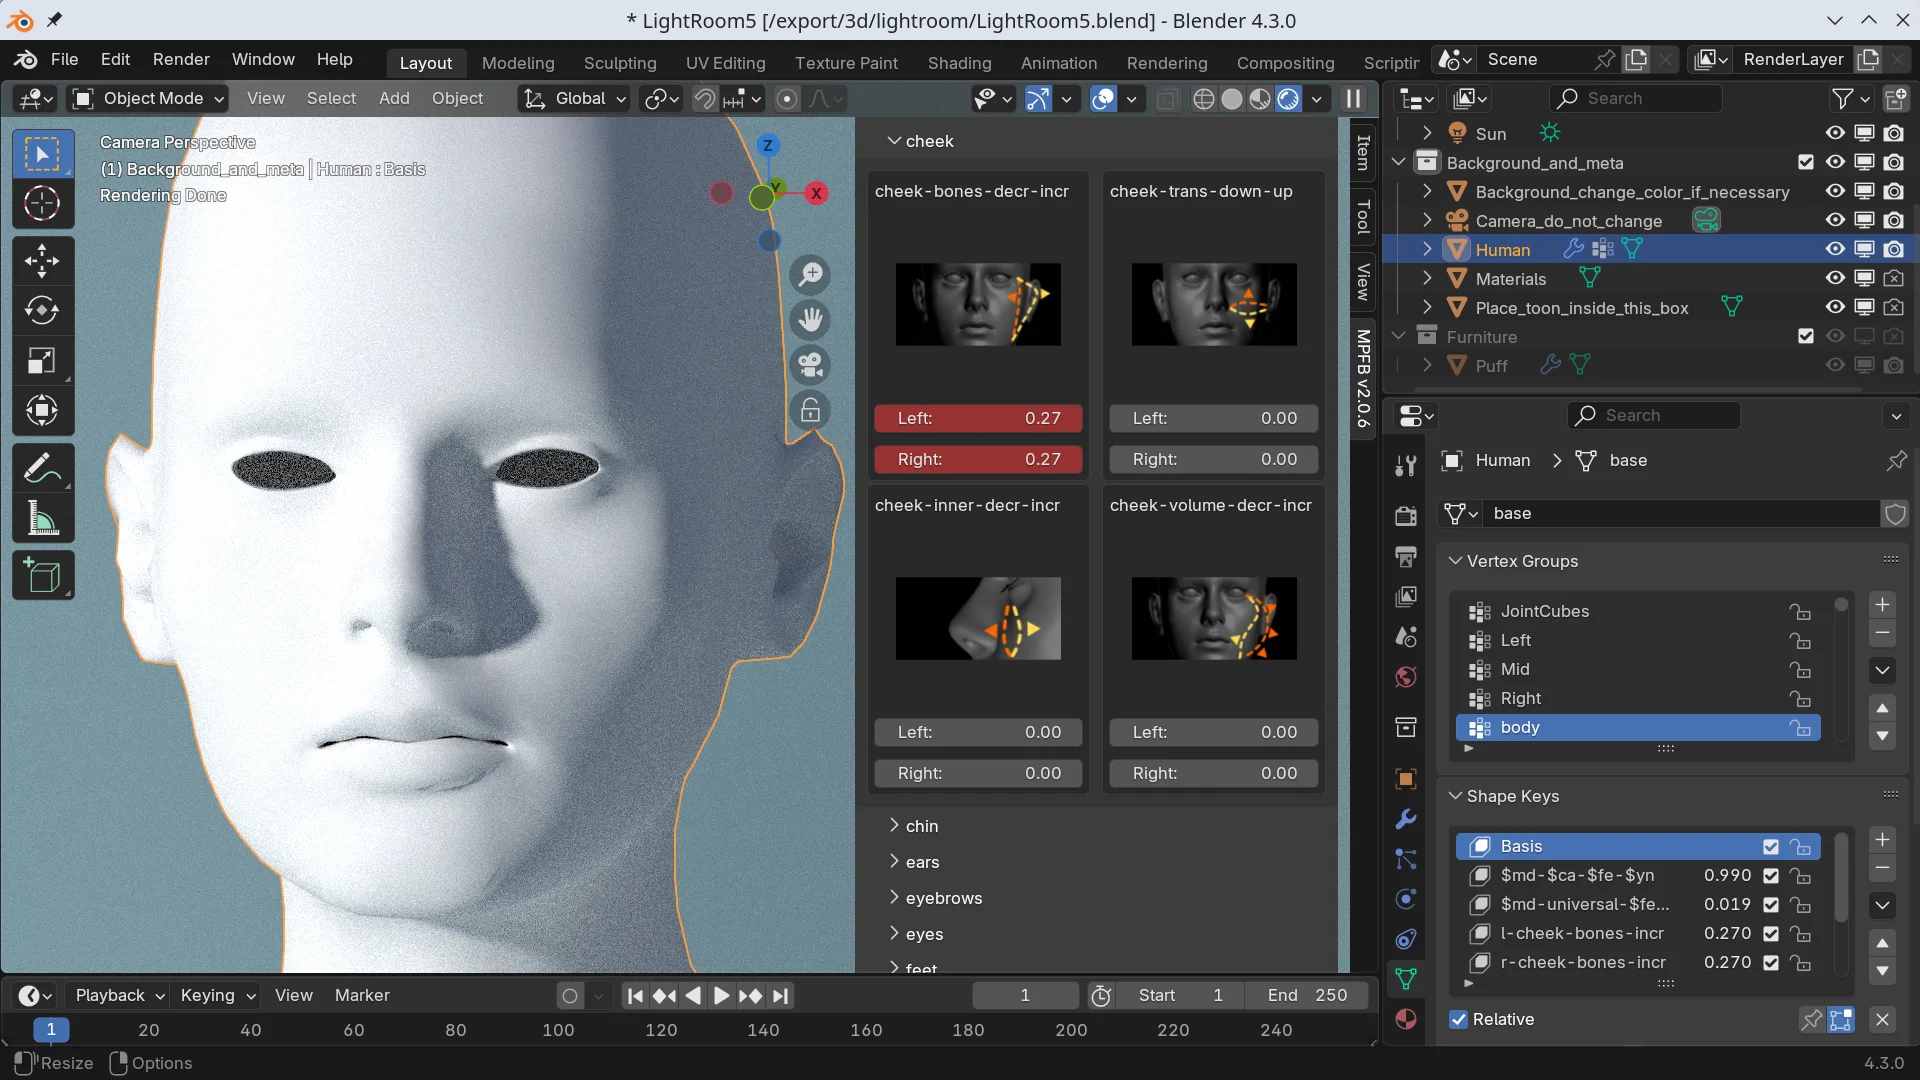The image size is (1920, 1080).
Task: Add a new vertex group with the plus button
Action: (x=1883, y=604)
